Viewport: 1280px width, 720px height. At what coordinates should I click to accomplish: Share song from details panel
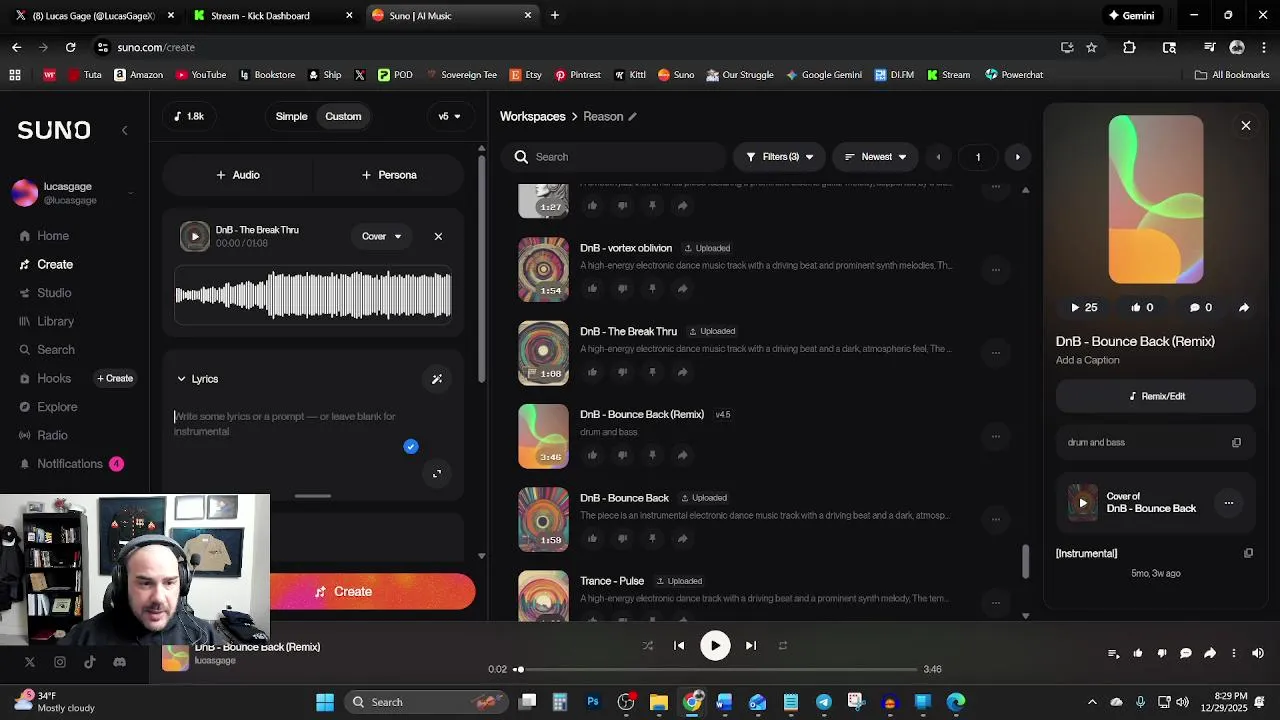[x=1244, y=308]
